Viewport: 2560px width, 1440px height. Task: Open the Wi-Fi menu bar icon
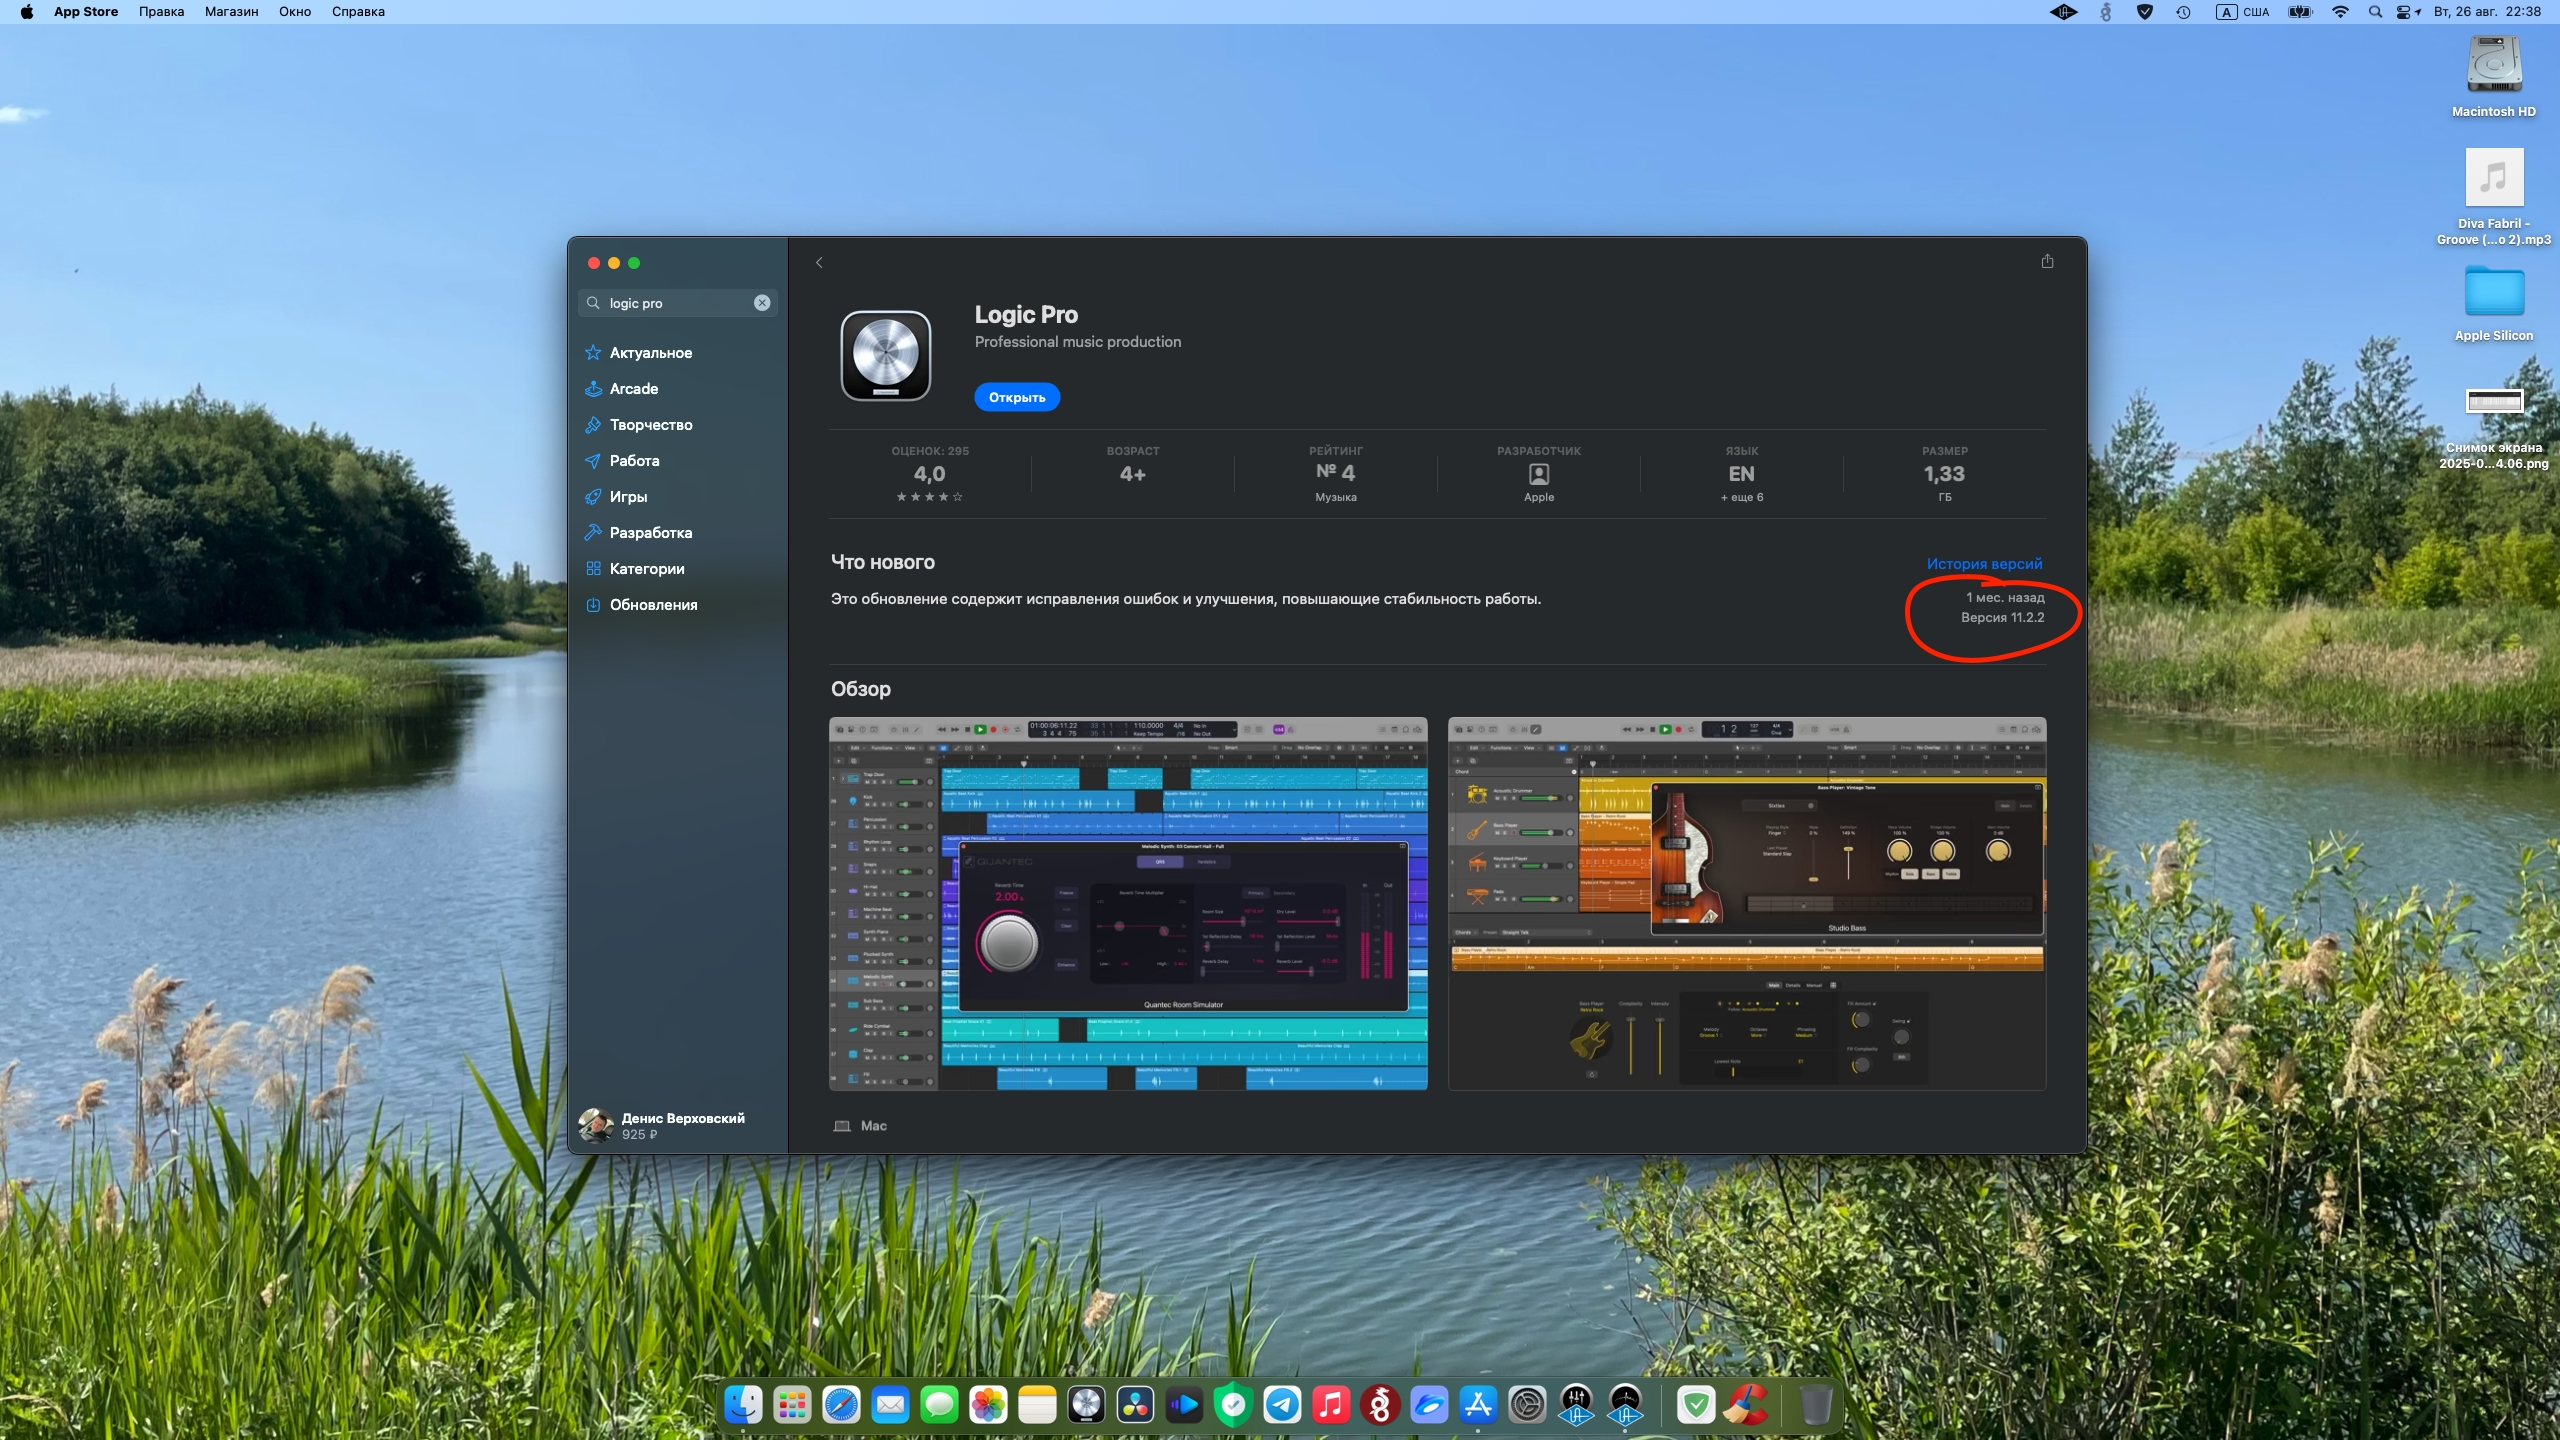click(2340, 12)
